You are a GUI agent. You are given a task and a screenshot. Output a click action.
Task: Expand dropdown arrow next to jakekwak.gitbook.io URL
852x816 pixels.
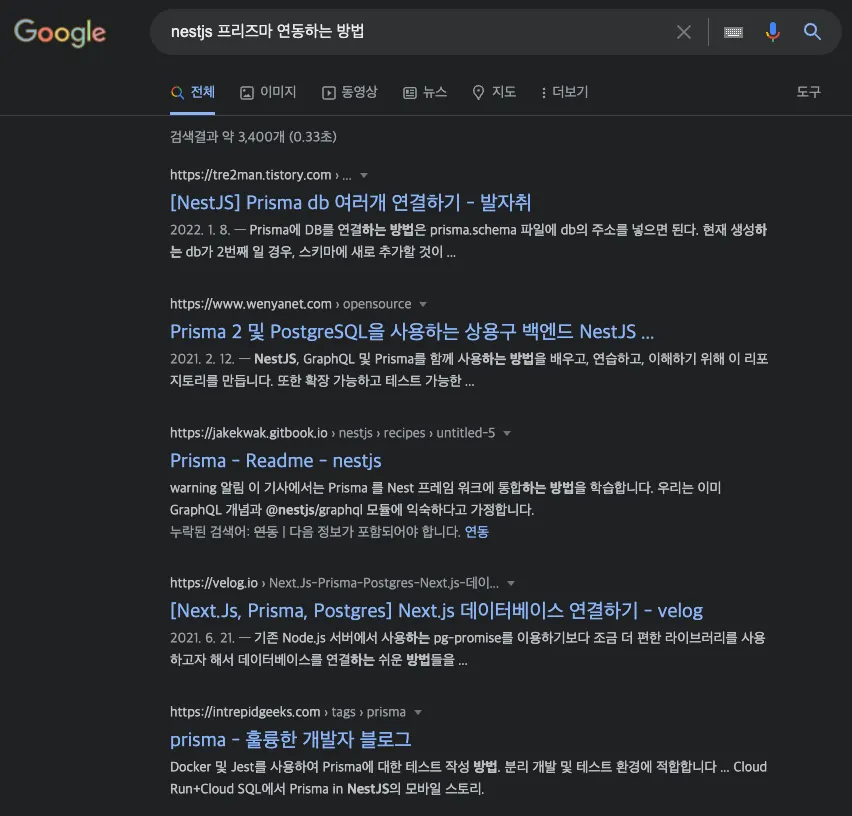point(507,433)
